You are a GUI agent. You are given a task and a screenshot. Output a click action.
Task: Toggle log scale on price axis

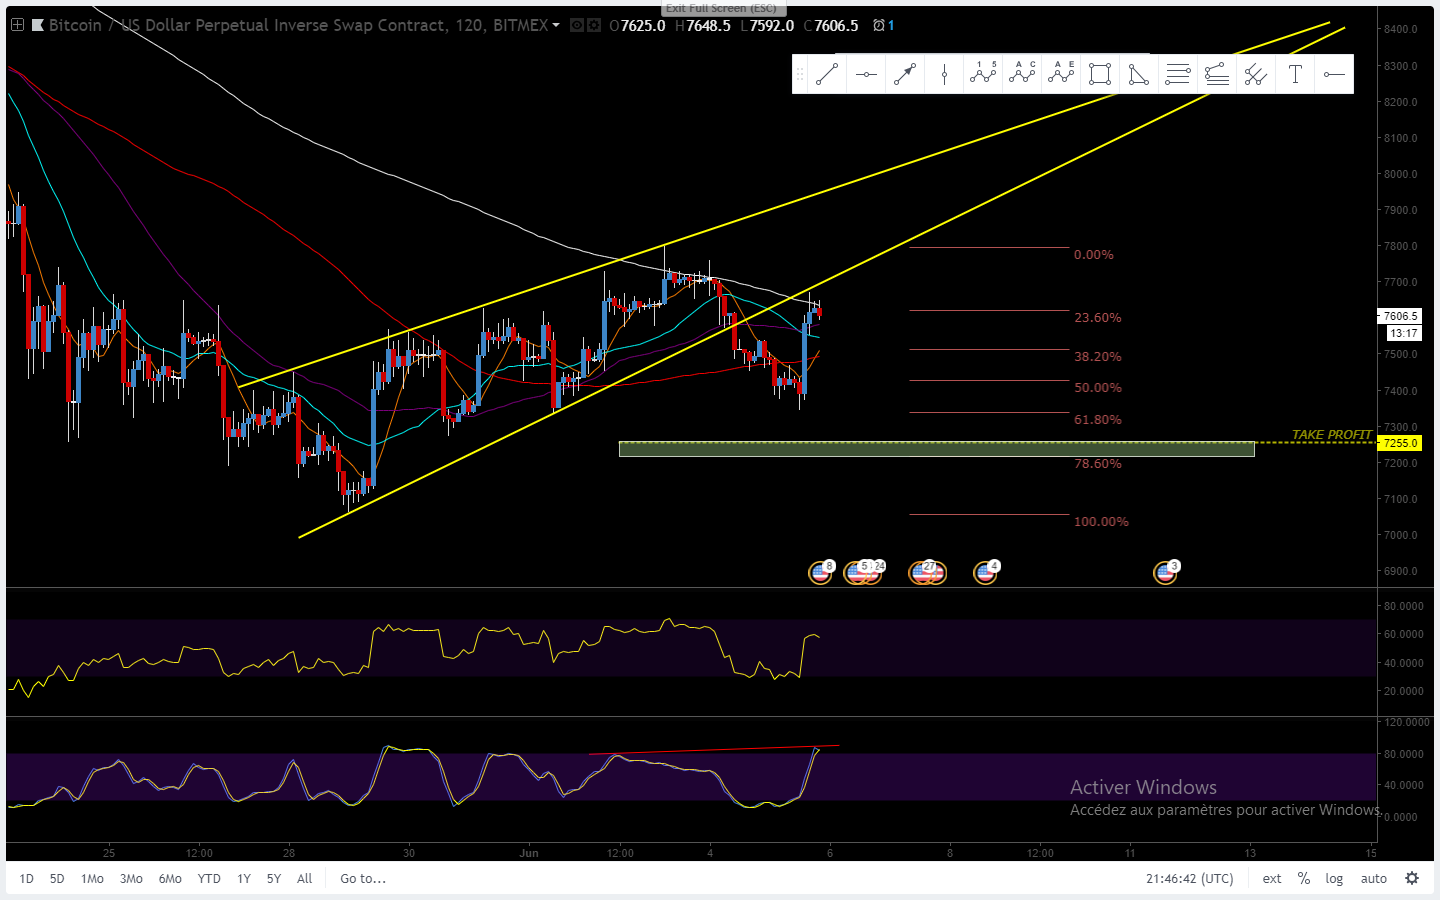[x=1334, y=878]
